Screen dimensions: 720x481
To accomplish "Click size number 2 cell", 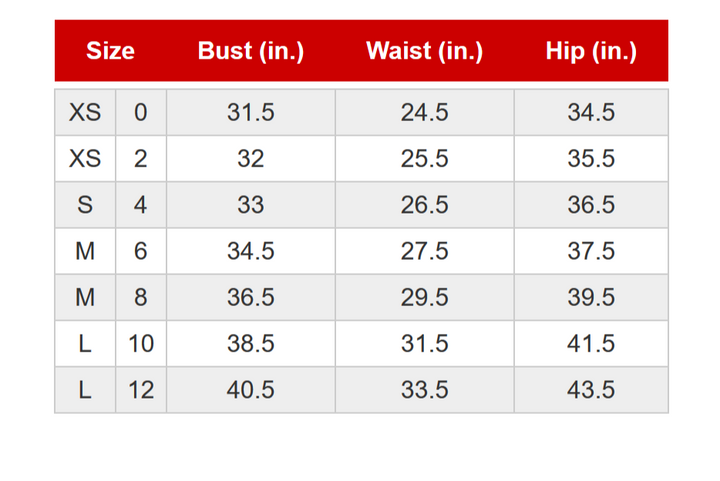I will [141, 159].
